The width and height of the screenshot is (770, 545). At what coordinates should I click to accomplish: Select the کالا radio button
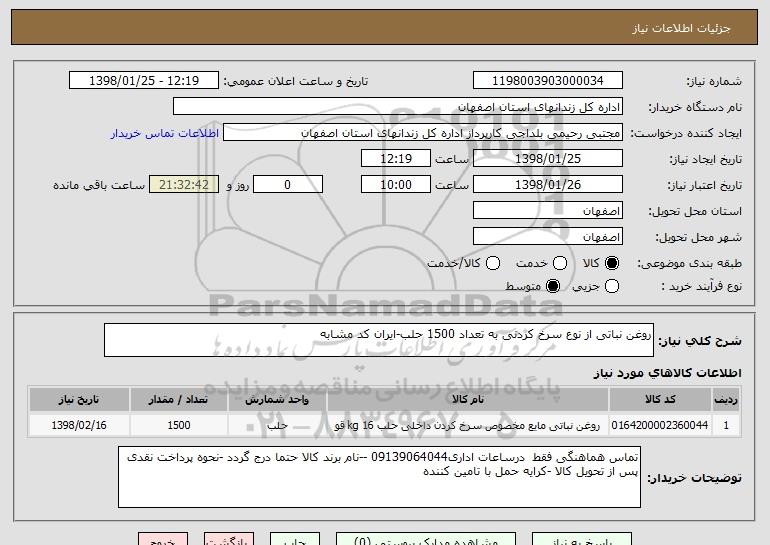pos(612,264)
